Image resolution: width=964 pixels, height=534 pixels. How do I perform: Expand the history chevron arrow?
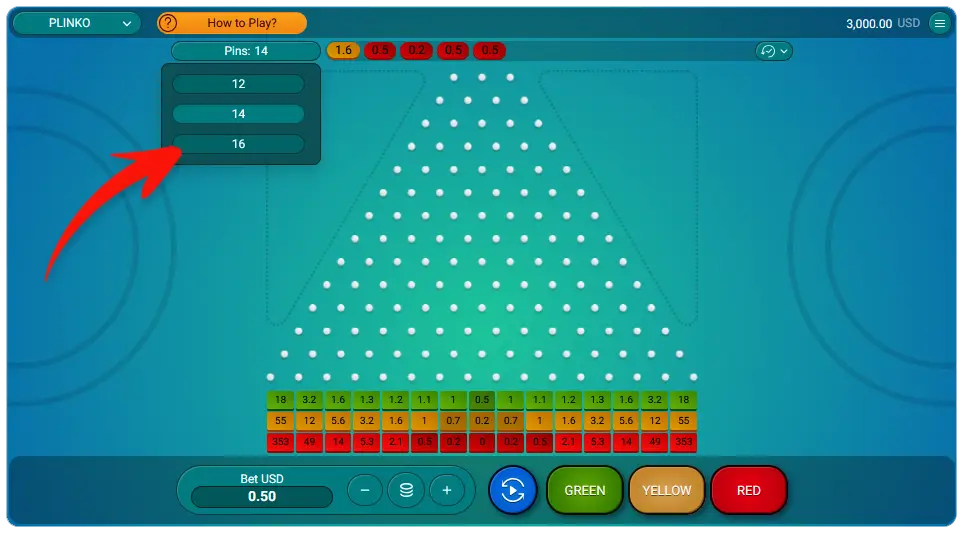(784, 51)
